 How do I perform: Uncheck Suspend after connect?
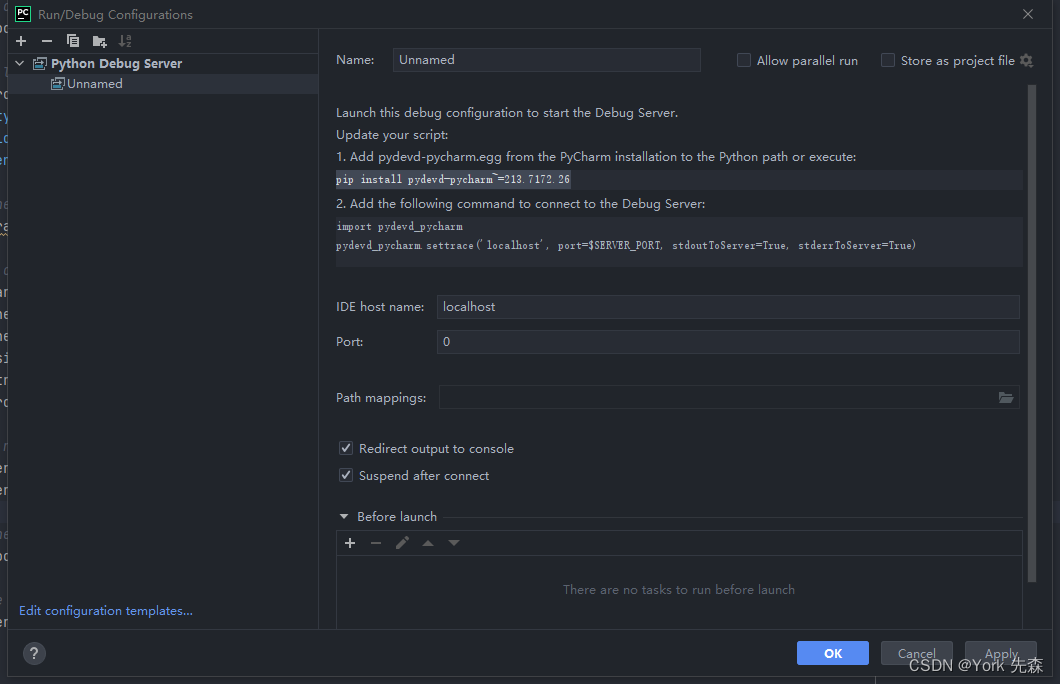tap(346, 476)
